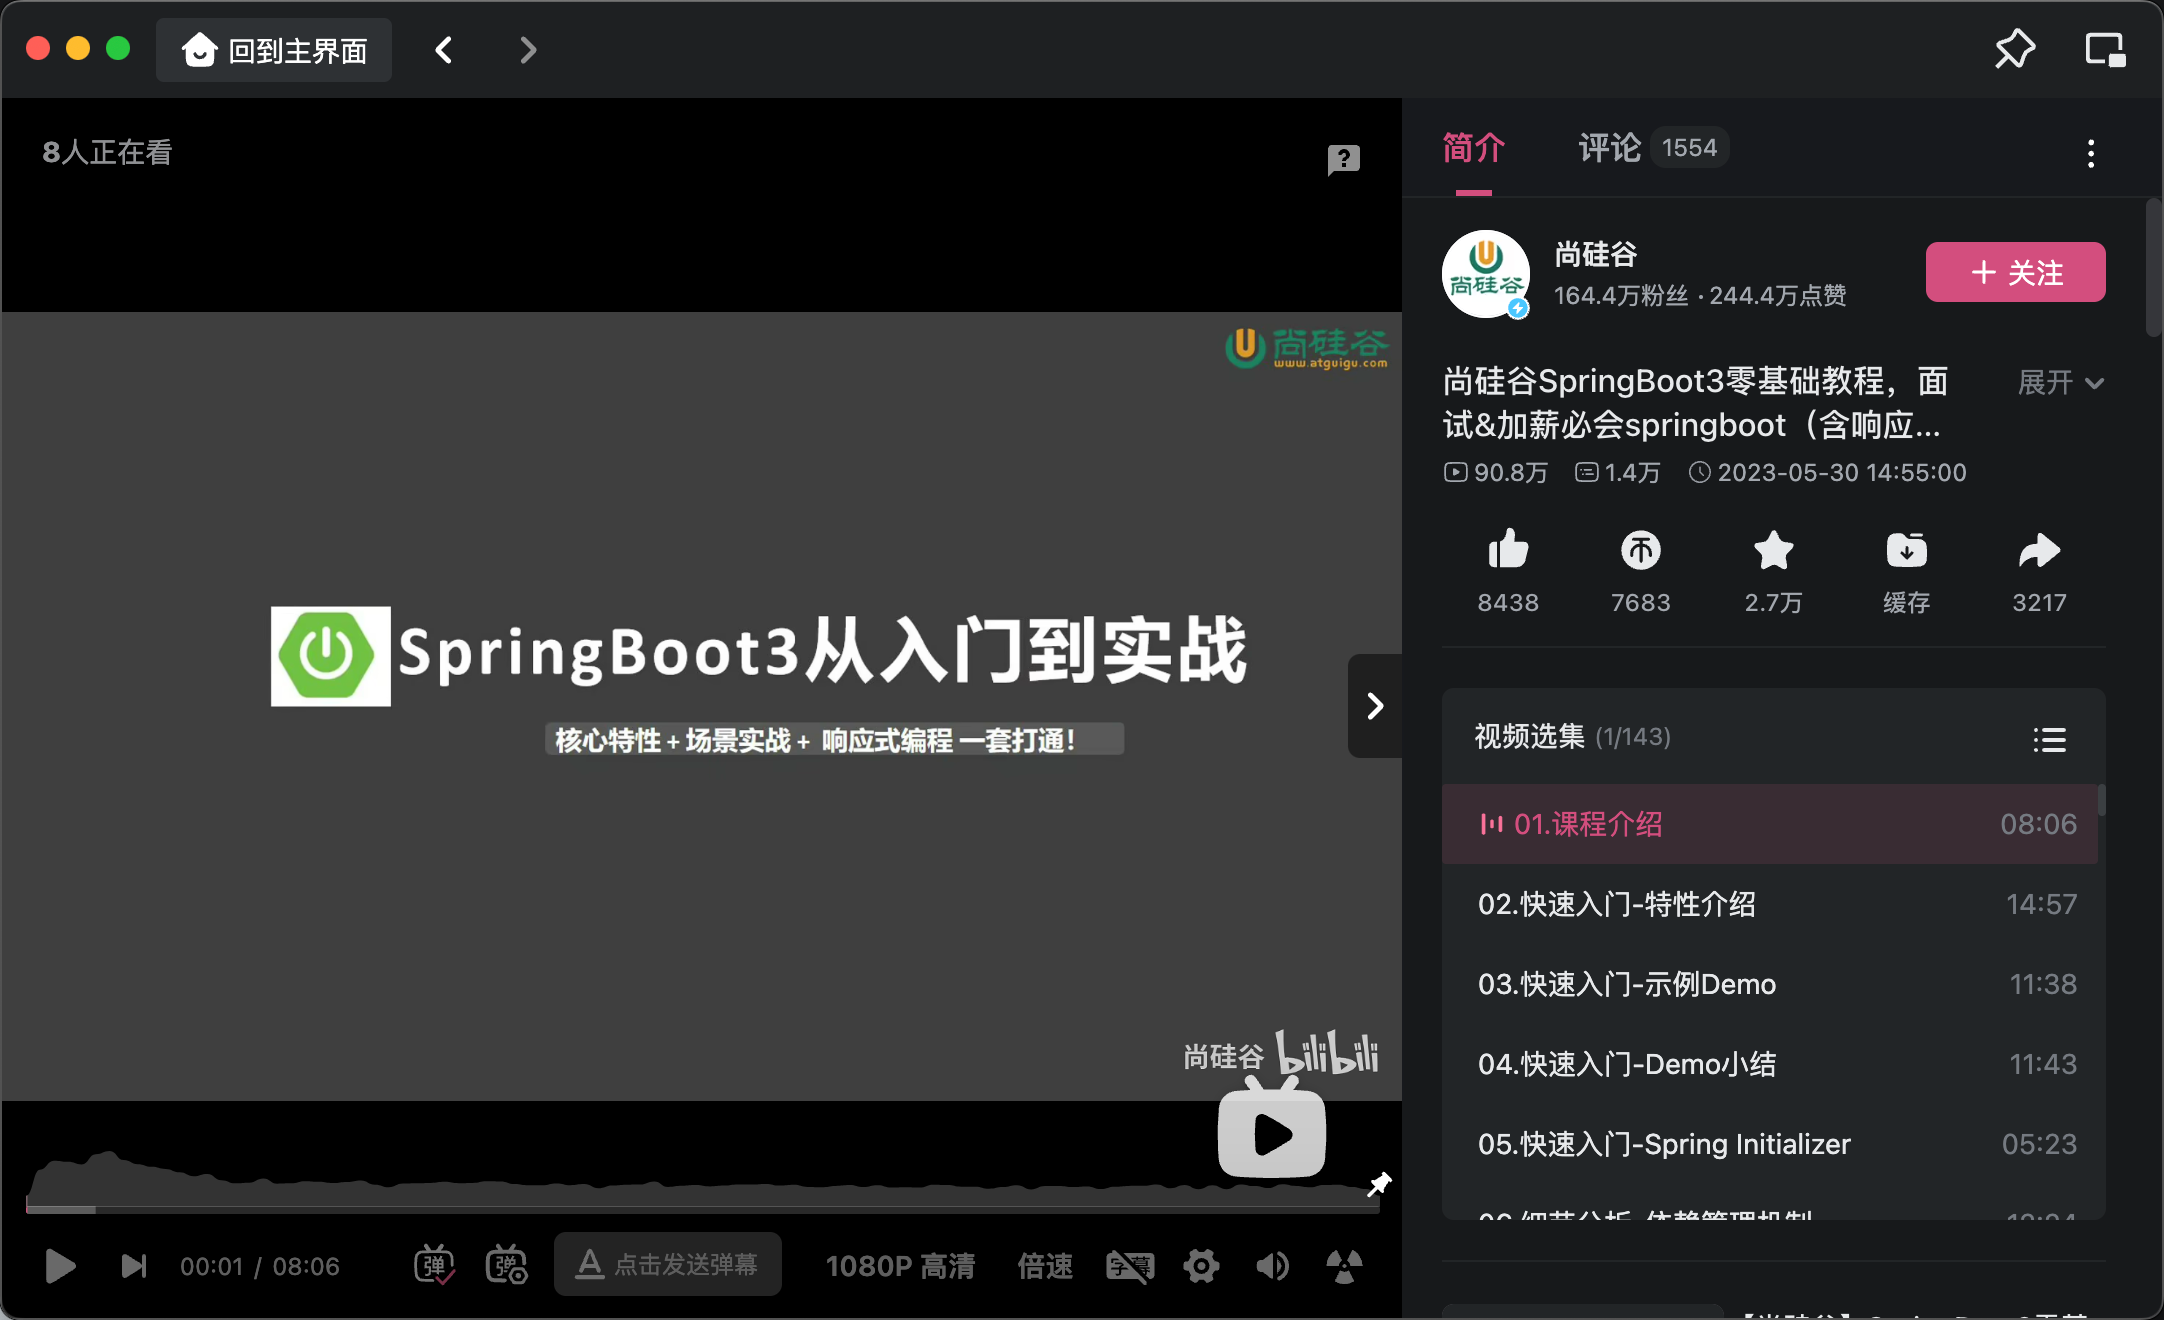The height and width of the screenshot is (1320, 2164).
Task: Click the radiation-shaped icon in control bar
Action: tap(1344, 1266)
